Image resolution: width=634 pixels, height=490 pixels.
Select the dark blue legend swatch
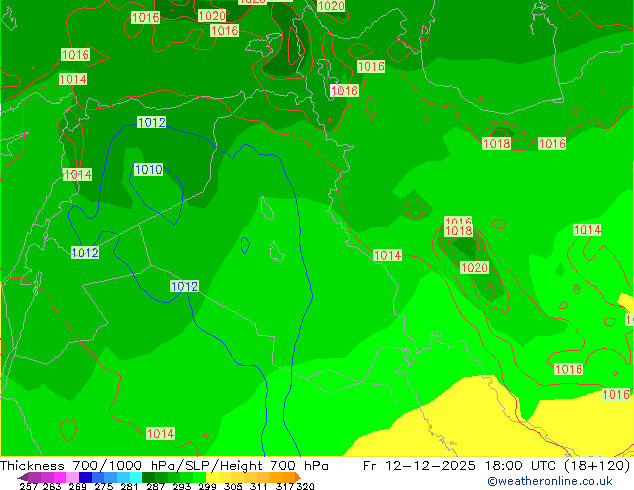coord(85,477)
